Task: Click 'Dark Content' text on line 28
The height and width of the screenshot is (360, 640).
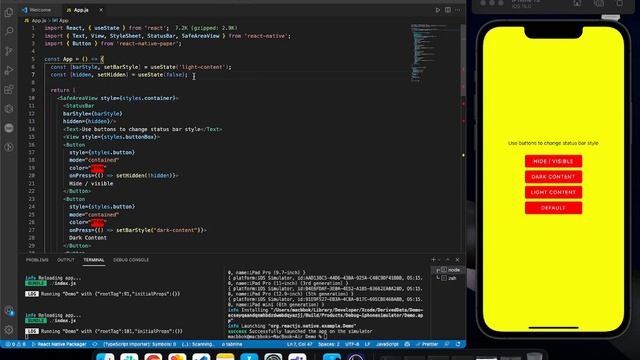Action: (88, 238)
